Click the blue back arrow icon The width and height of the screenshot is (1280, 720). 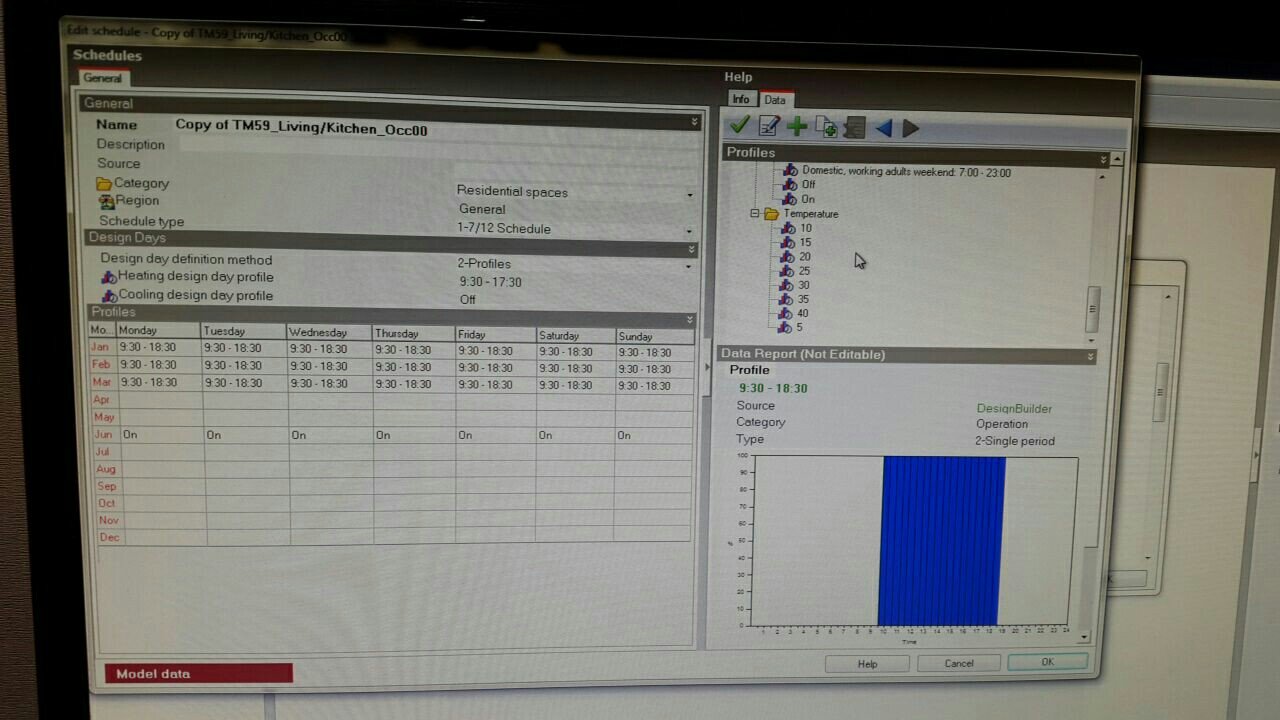[883, 128]
